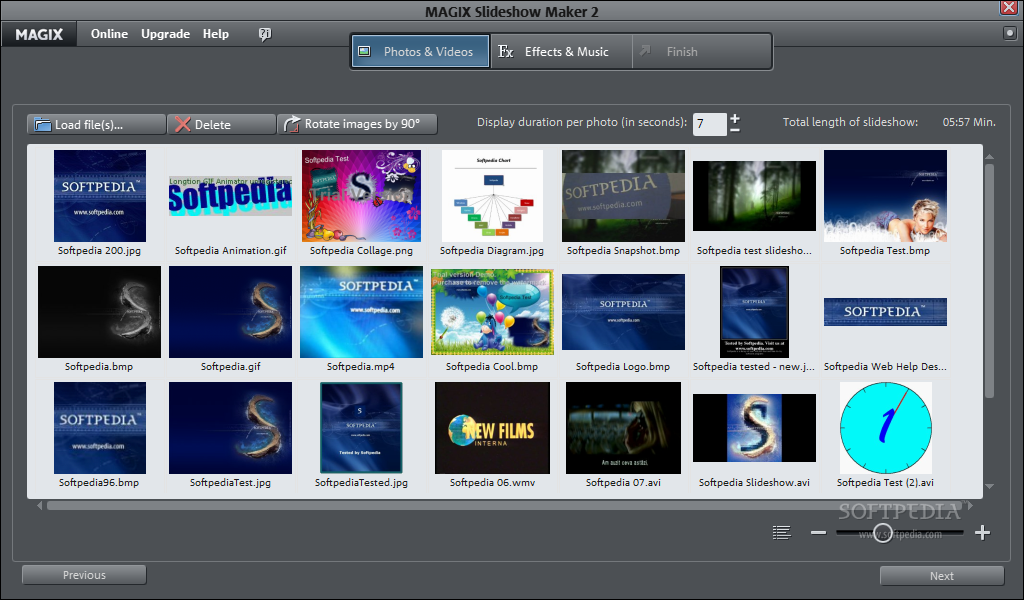Select Softpedia Cool.bmp thumbnail

(x=492, y=312)
